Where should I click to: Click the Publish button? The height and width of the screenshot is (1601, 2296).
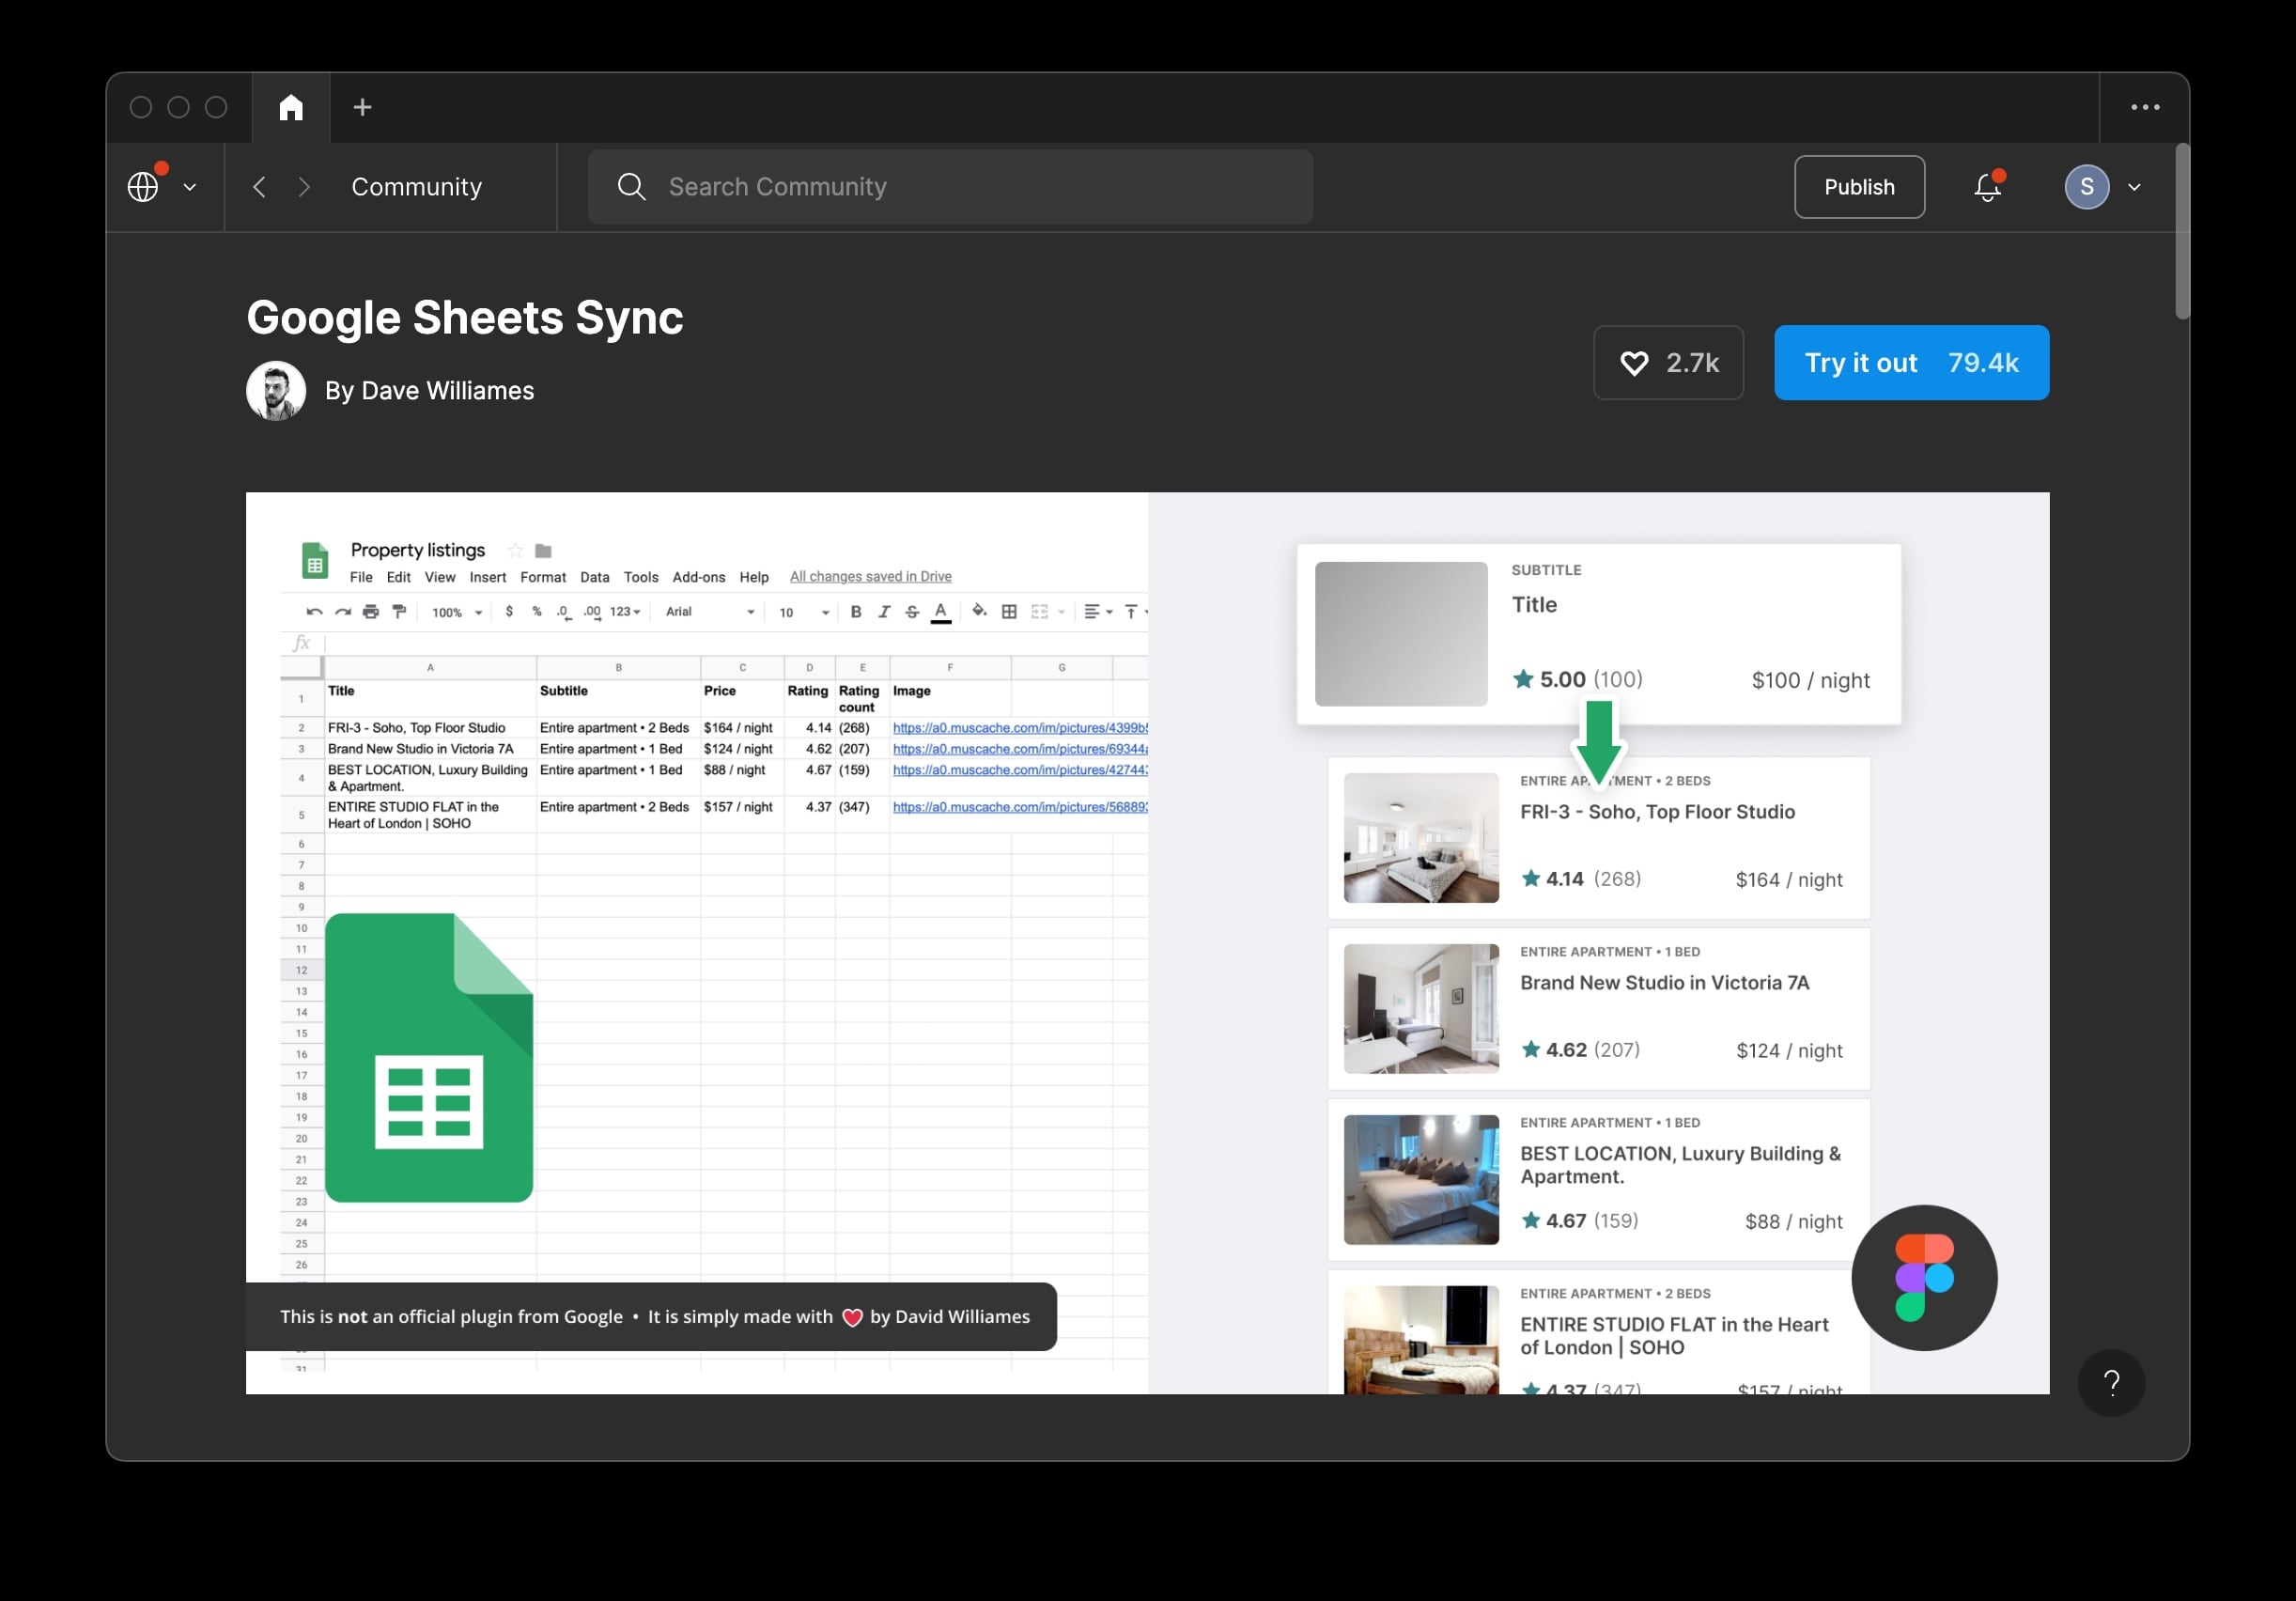1858,187
